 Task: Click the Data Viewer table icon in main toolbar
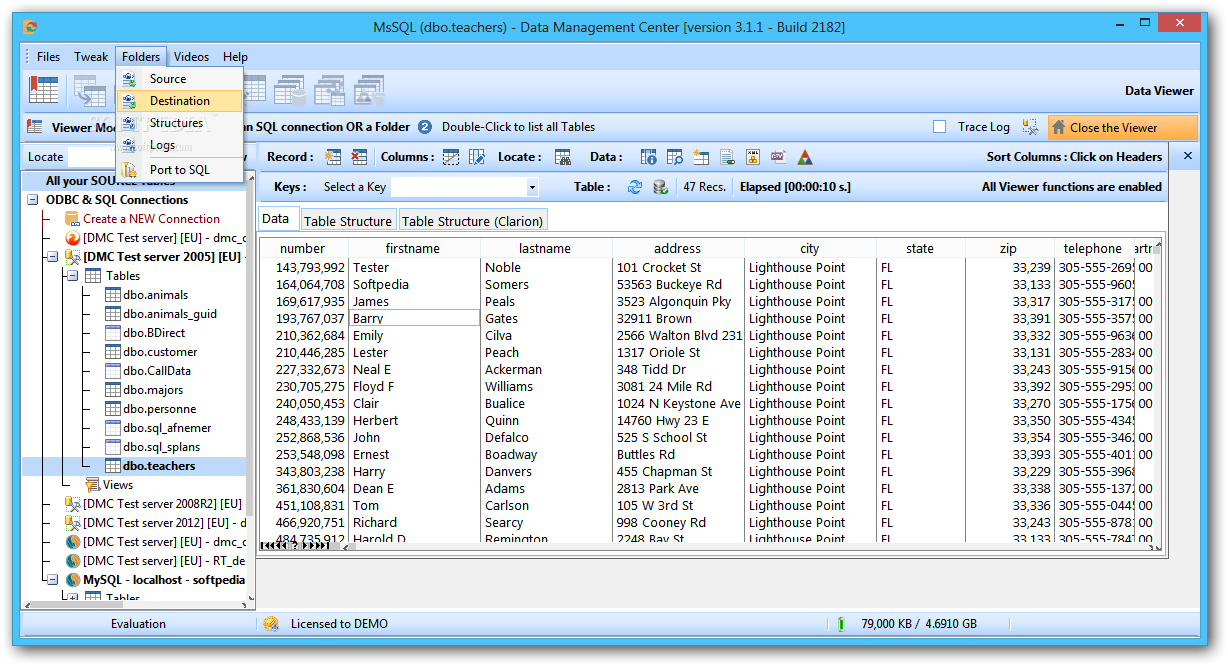[x=44, y=90]
